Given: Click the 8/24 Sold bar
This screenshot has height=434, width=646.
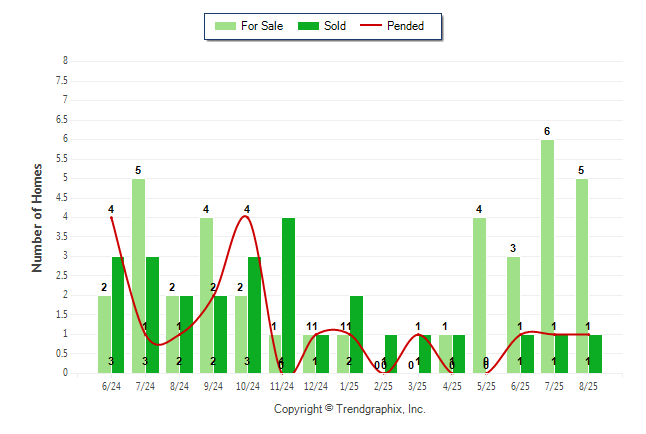Looking at the screenshot, I should click(186, 334).
